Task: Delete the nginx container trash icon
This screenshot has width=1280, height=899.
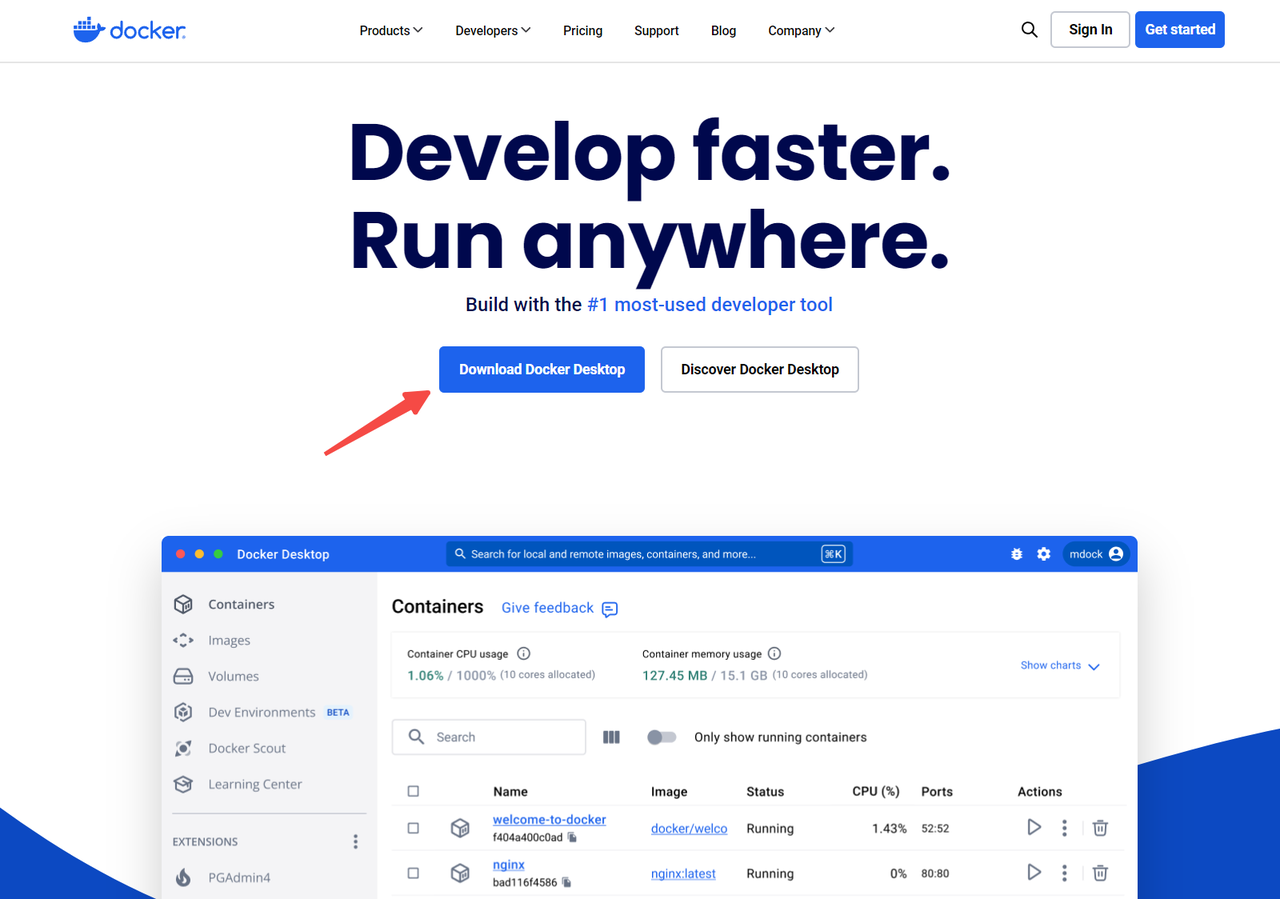Action: point(1100,873)
